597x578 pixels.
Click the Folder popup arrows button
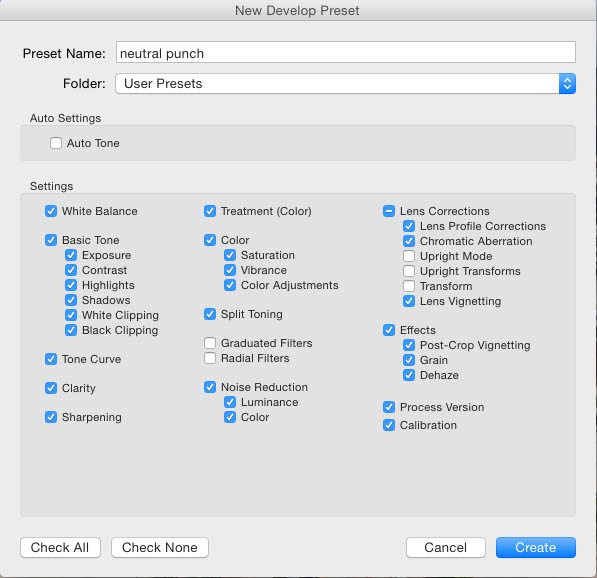point(567,84)
